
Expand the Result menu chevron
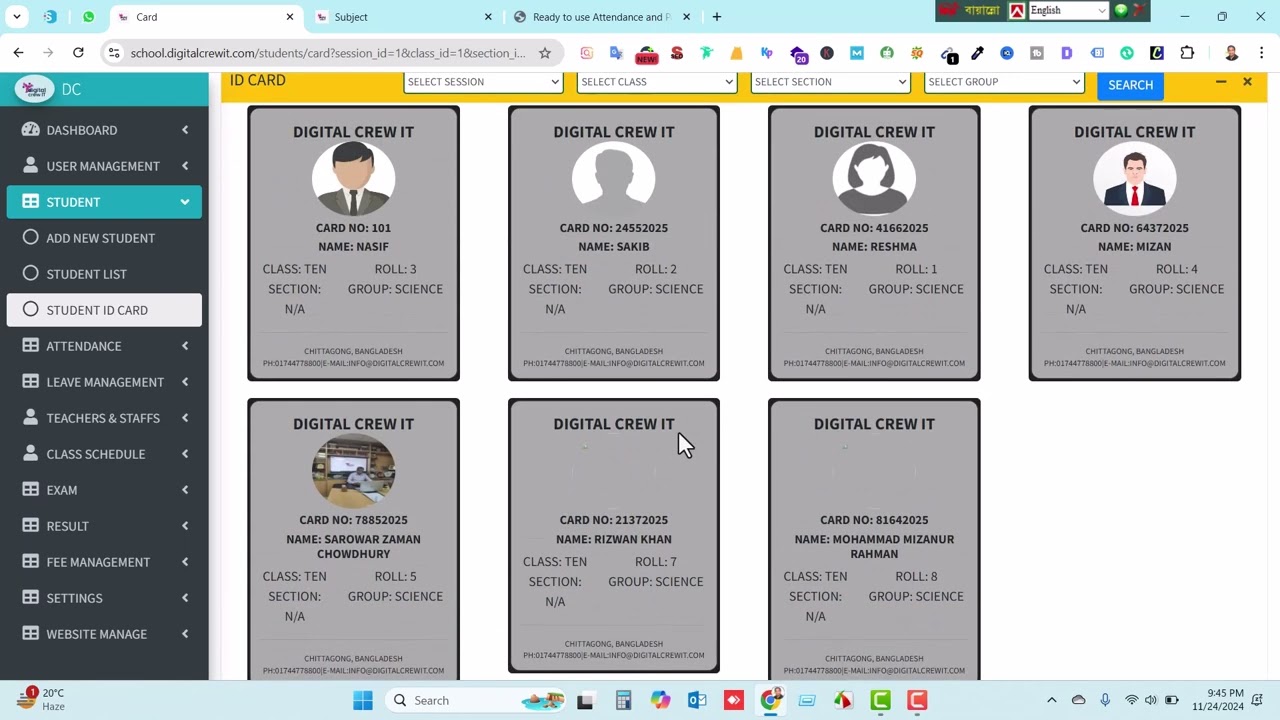point(185,526)
